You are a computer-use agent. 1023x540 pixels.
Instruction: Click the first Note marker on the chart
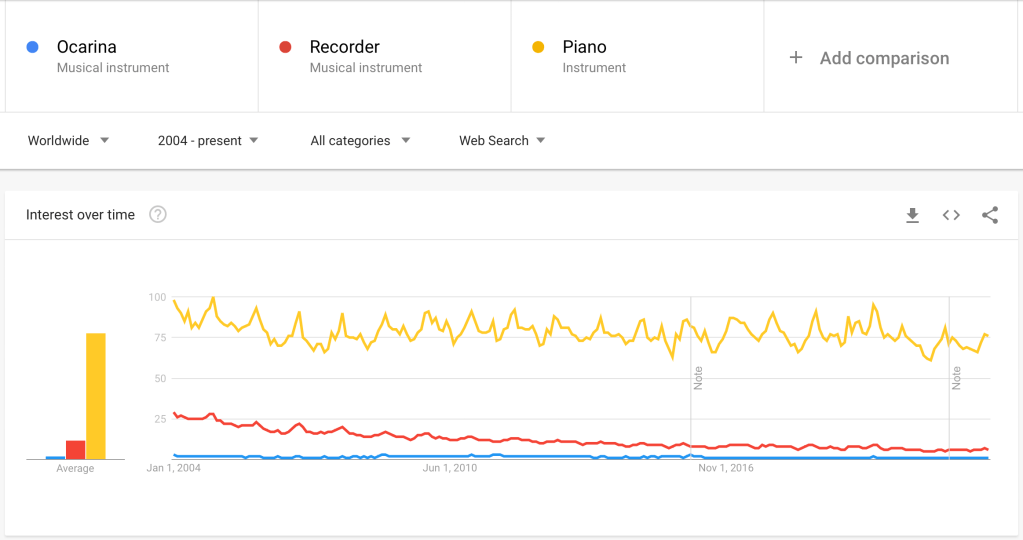[x=699, y=378]
